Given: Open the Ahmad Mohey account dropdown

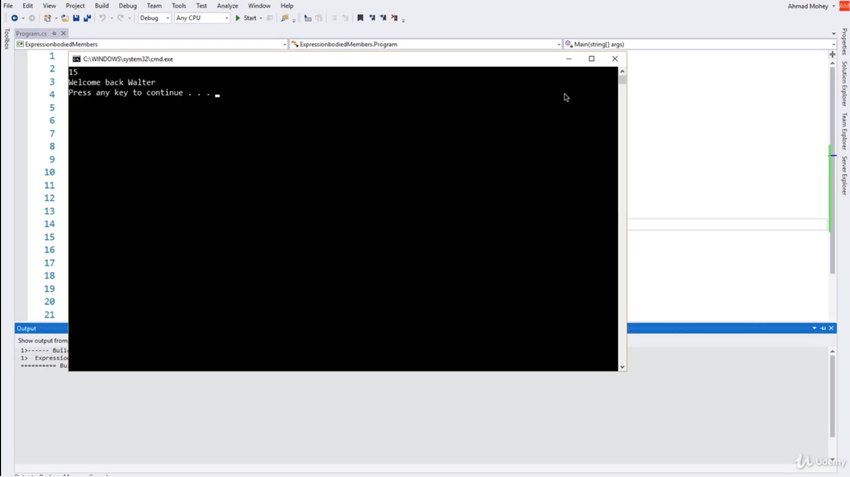Looking at the screenshot, I should point(812,6).
